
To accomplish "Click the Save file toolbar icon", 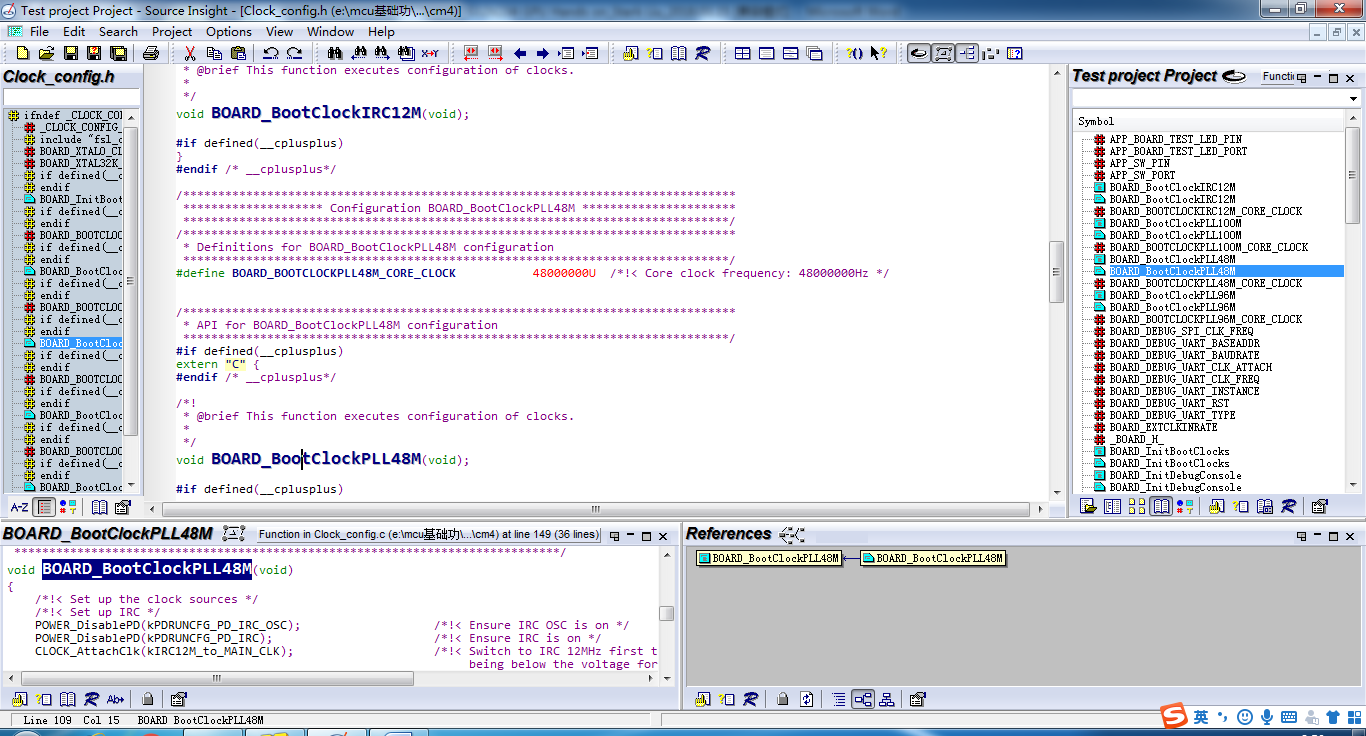I will (71, 53).
